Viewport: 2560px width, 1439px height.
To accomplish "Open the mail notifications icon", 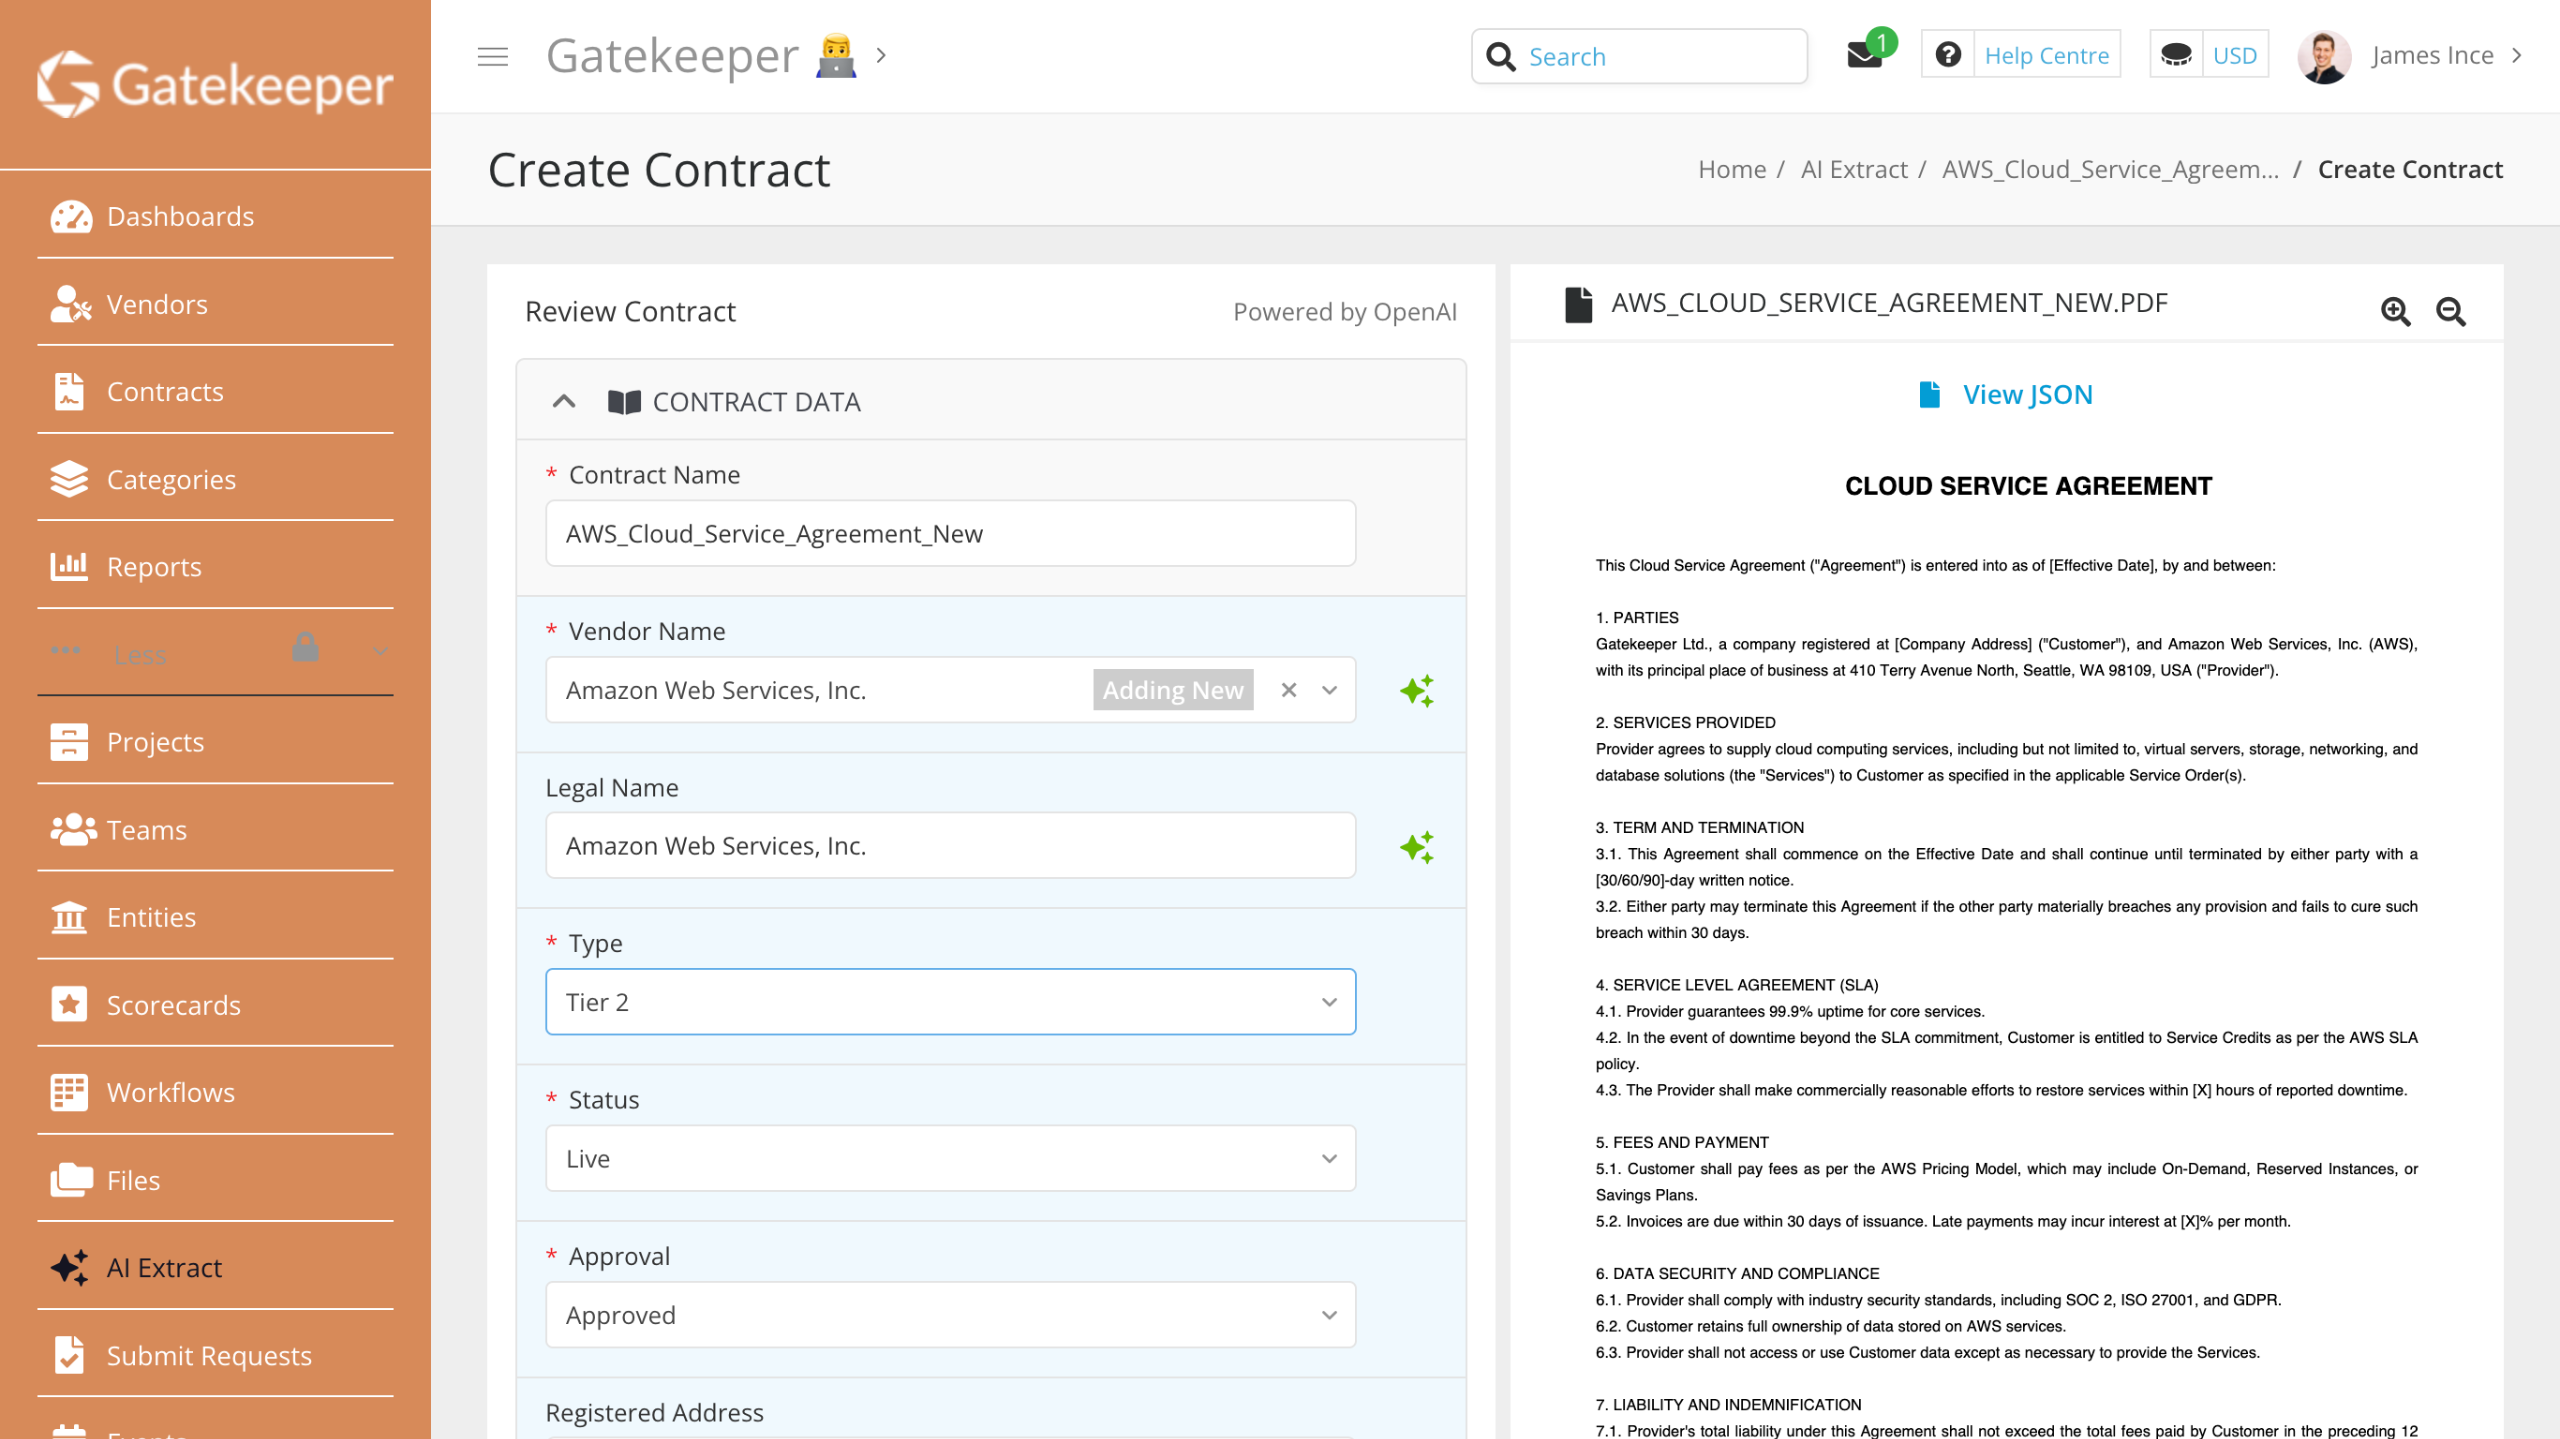I will tap(1864, 55).
